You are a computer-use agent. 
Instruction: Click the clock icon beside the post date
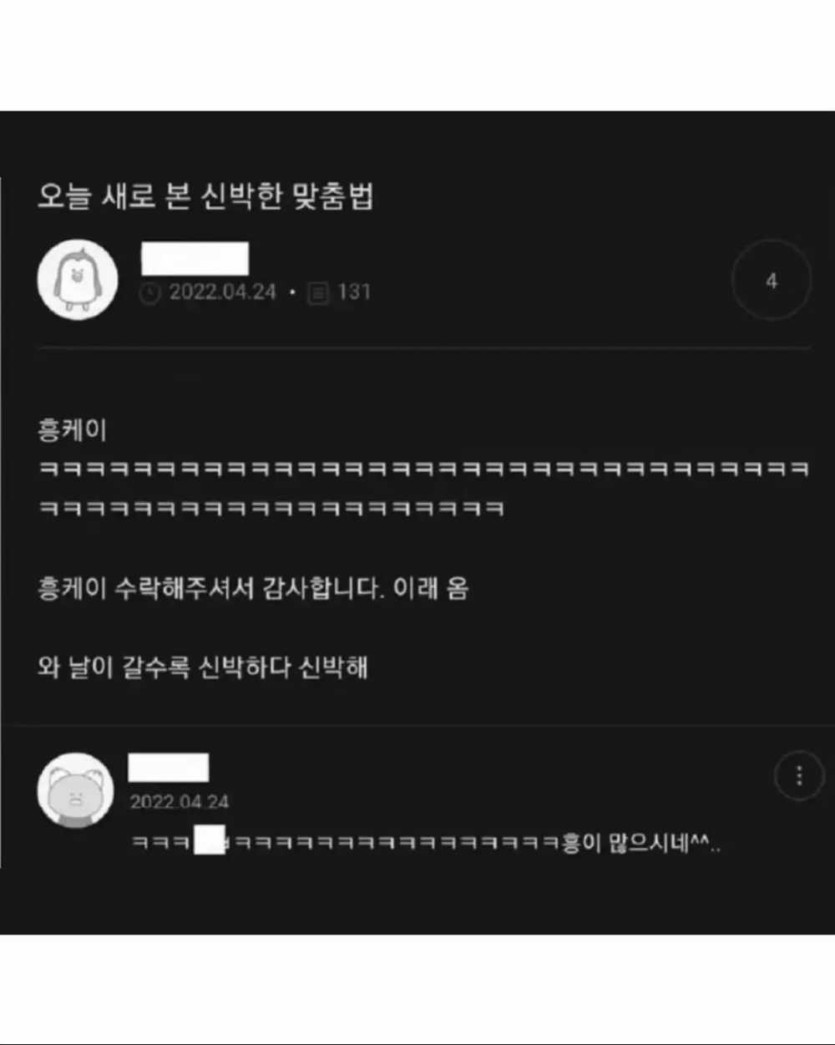(x=149, y=293)
